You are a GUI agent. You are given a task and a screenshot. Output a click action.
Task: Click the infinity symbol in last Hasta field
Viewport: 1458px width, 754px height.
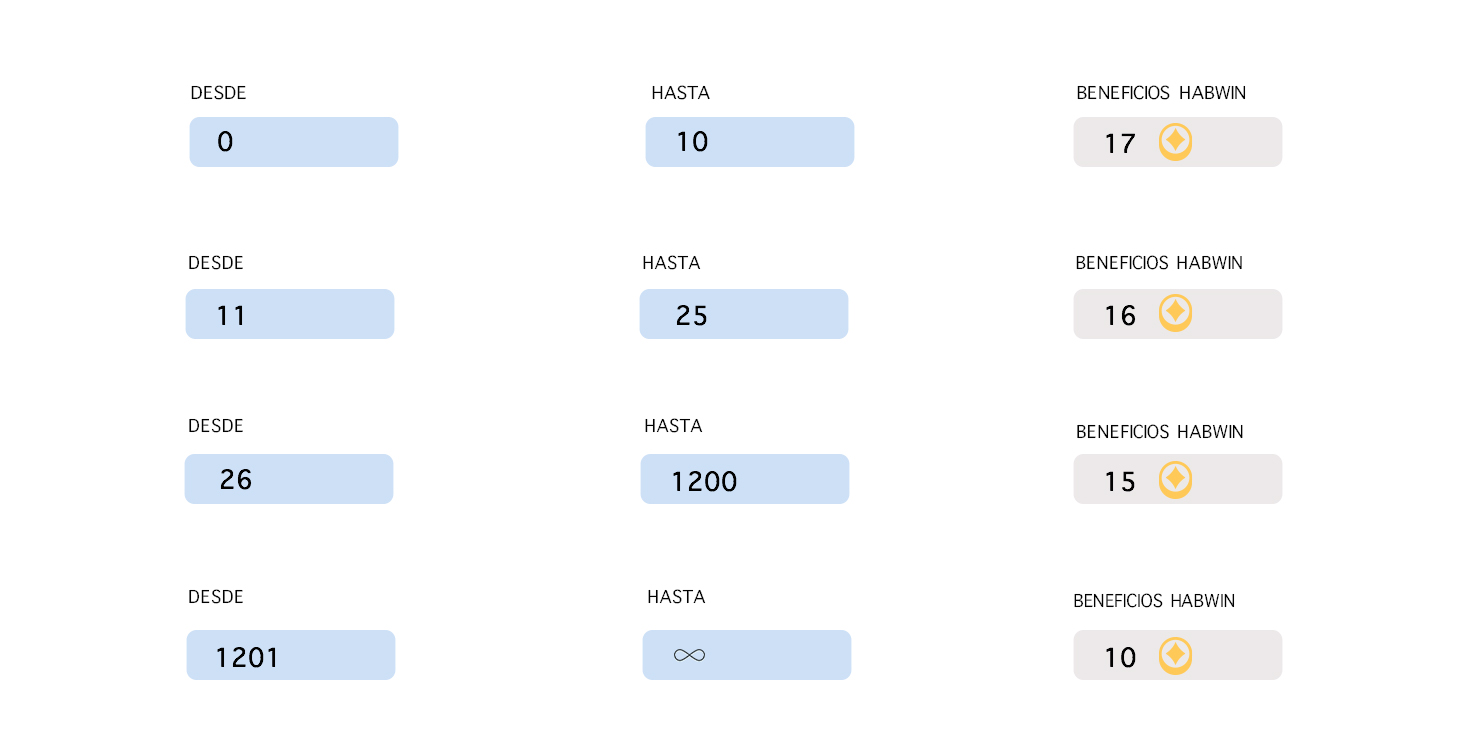pyautogui.click(x=690, y=655)
